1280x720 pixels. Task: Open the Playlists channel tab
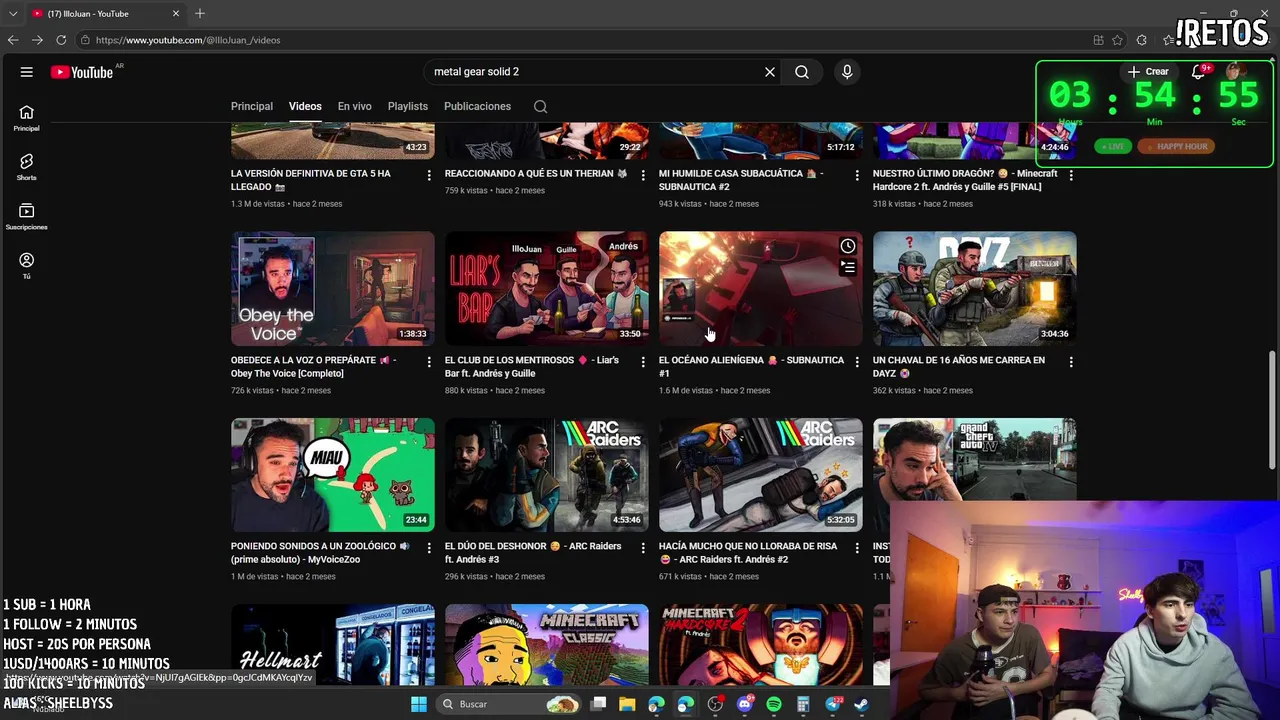pyautogui.click(x=408, y=106)
